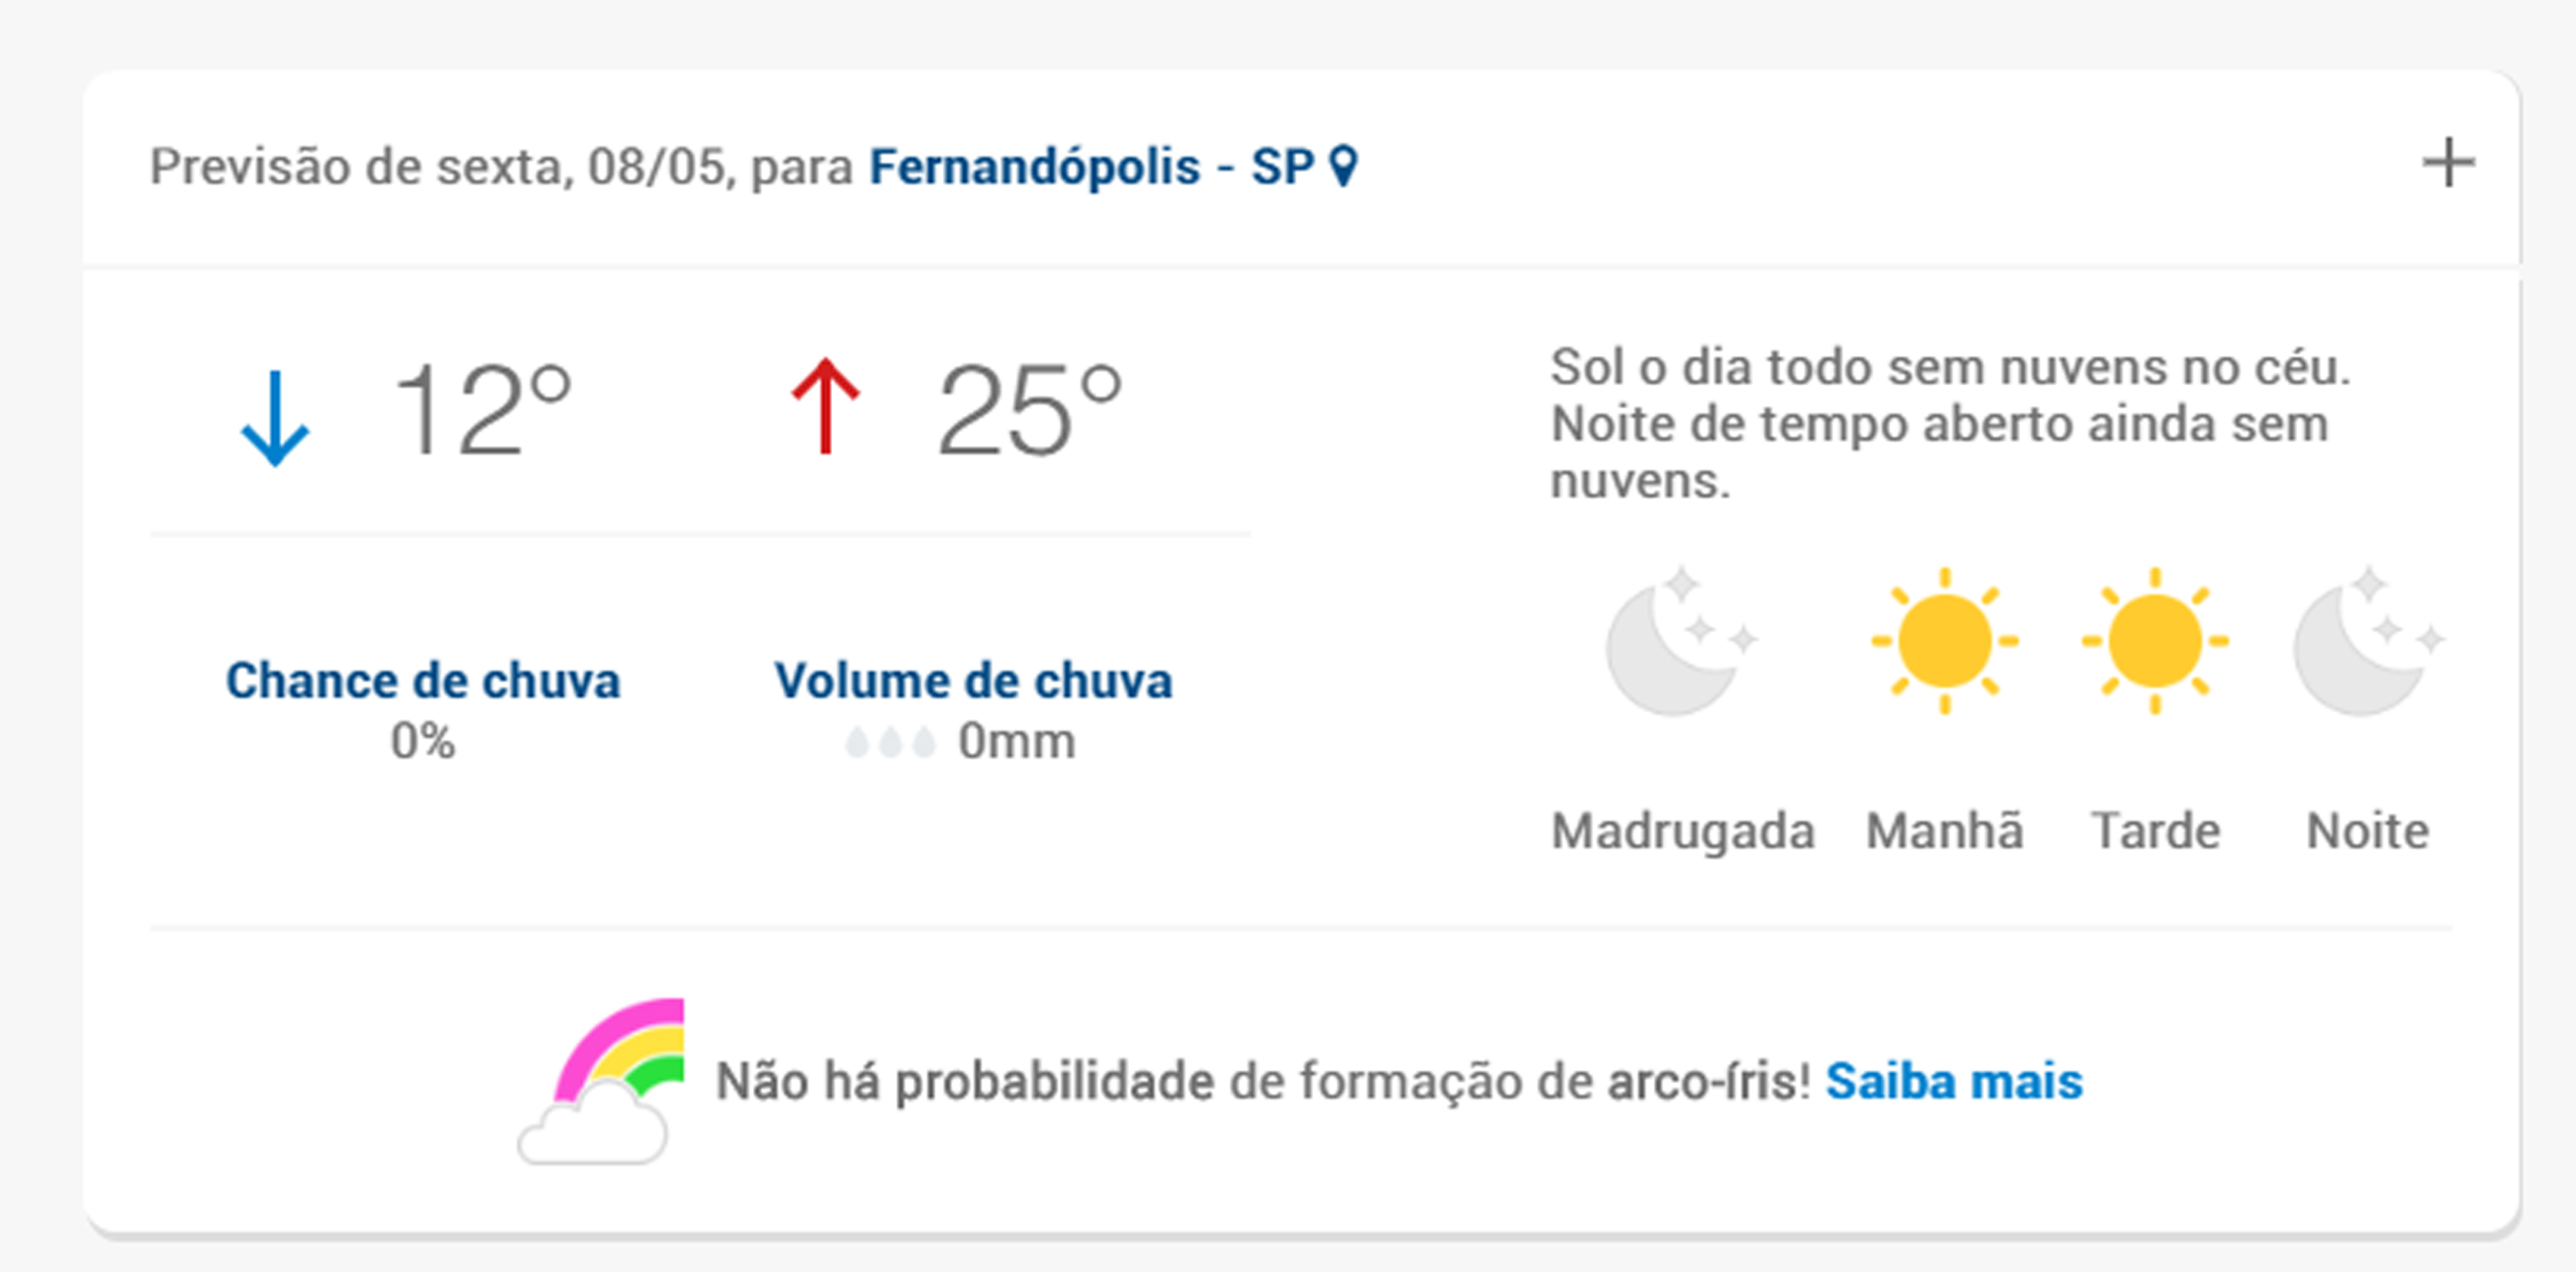Click the location pin icon
This screenshot has height=1272, width=2576.
pos(1344,166)
